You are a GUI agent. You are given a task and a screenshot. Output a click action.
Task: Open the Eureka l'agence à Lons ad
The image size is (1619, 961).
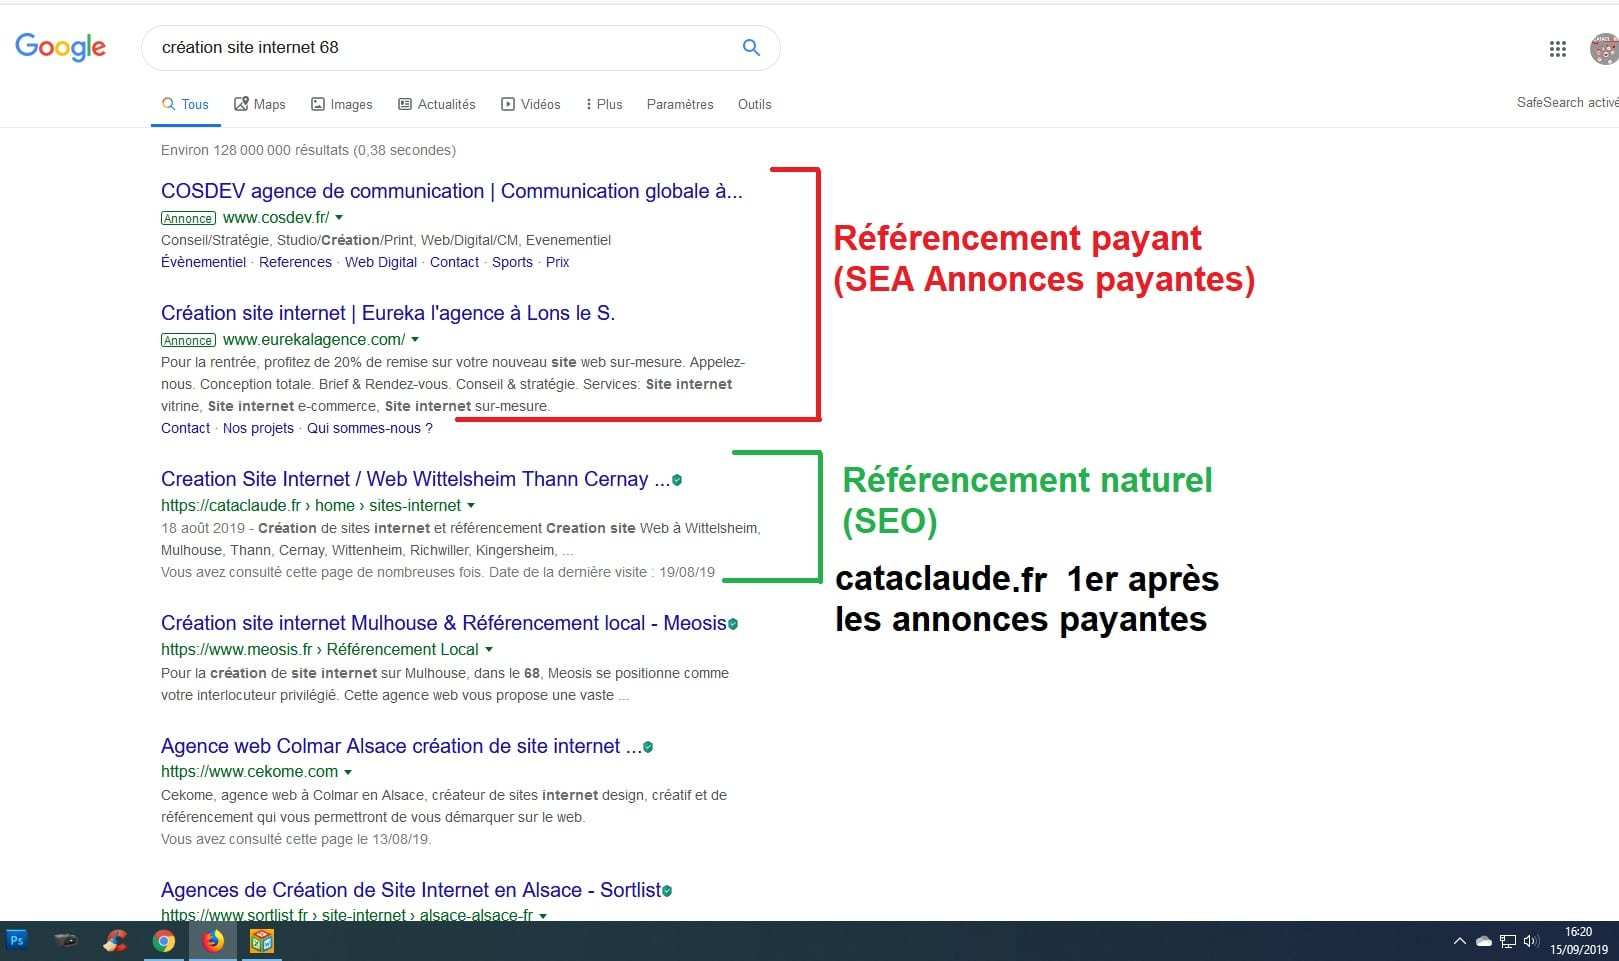(x=388, y=313)
